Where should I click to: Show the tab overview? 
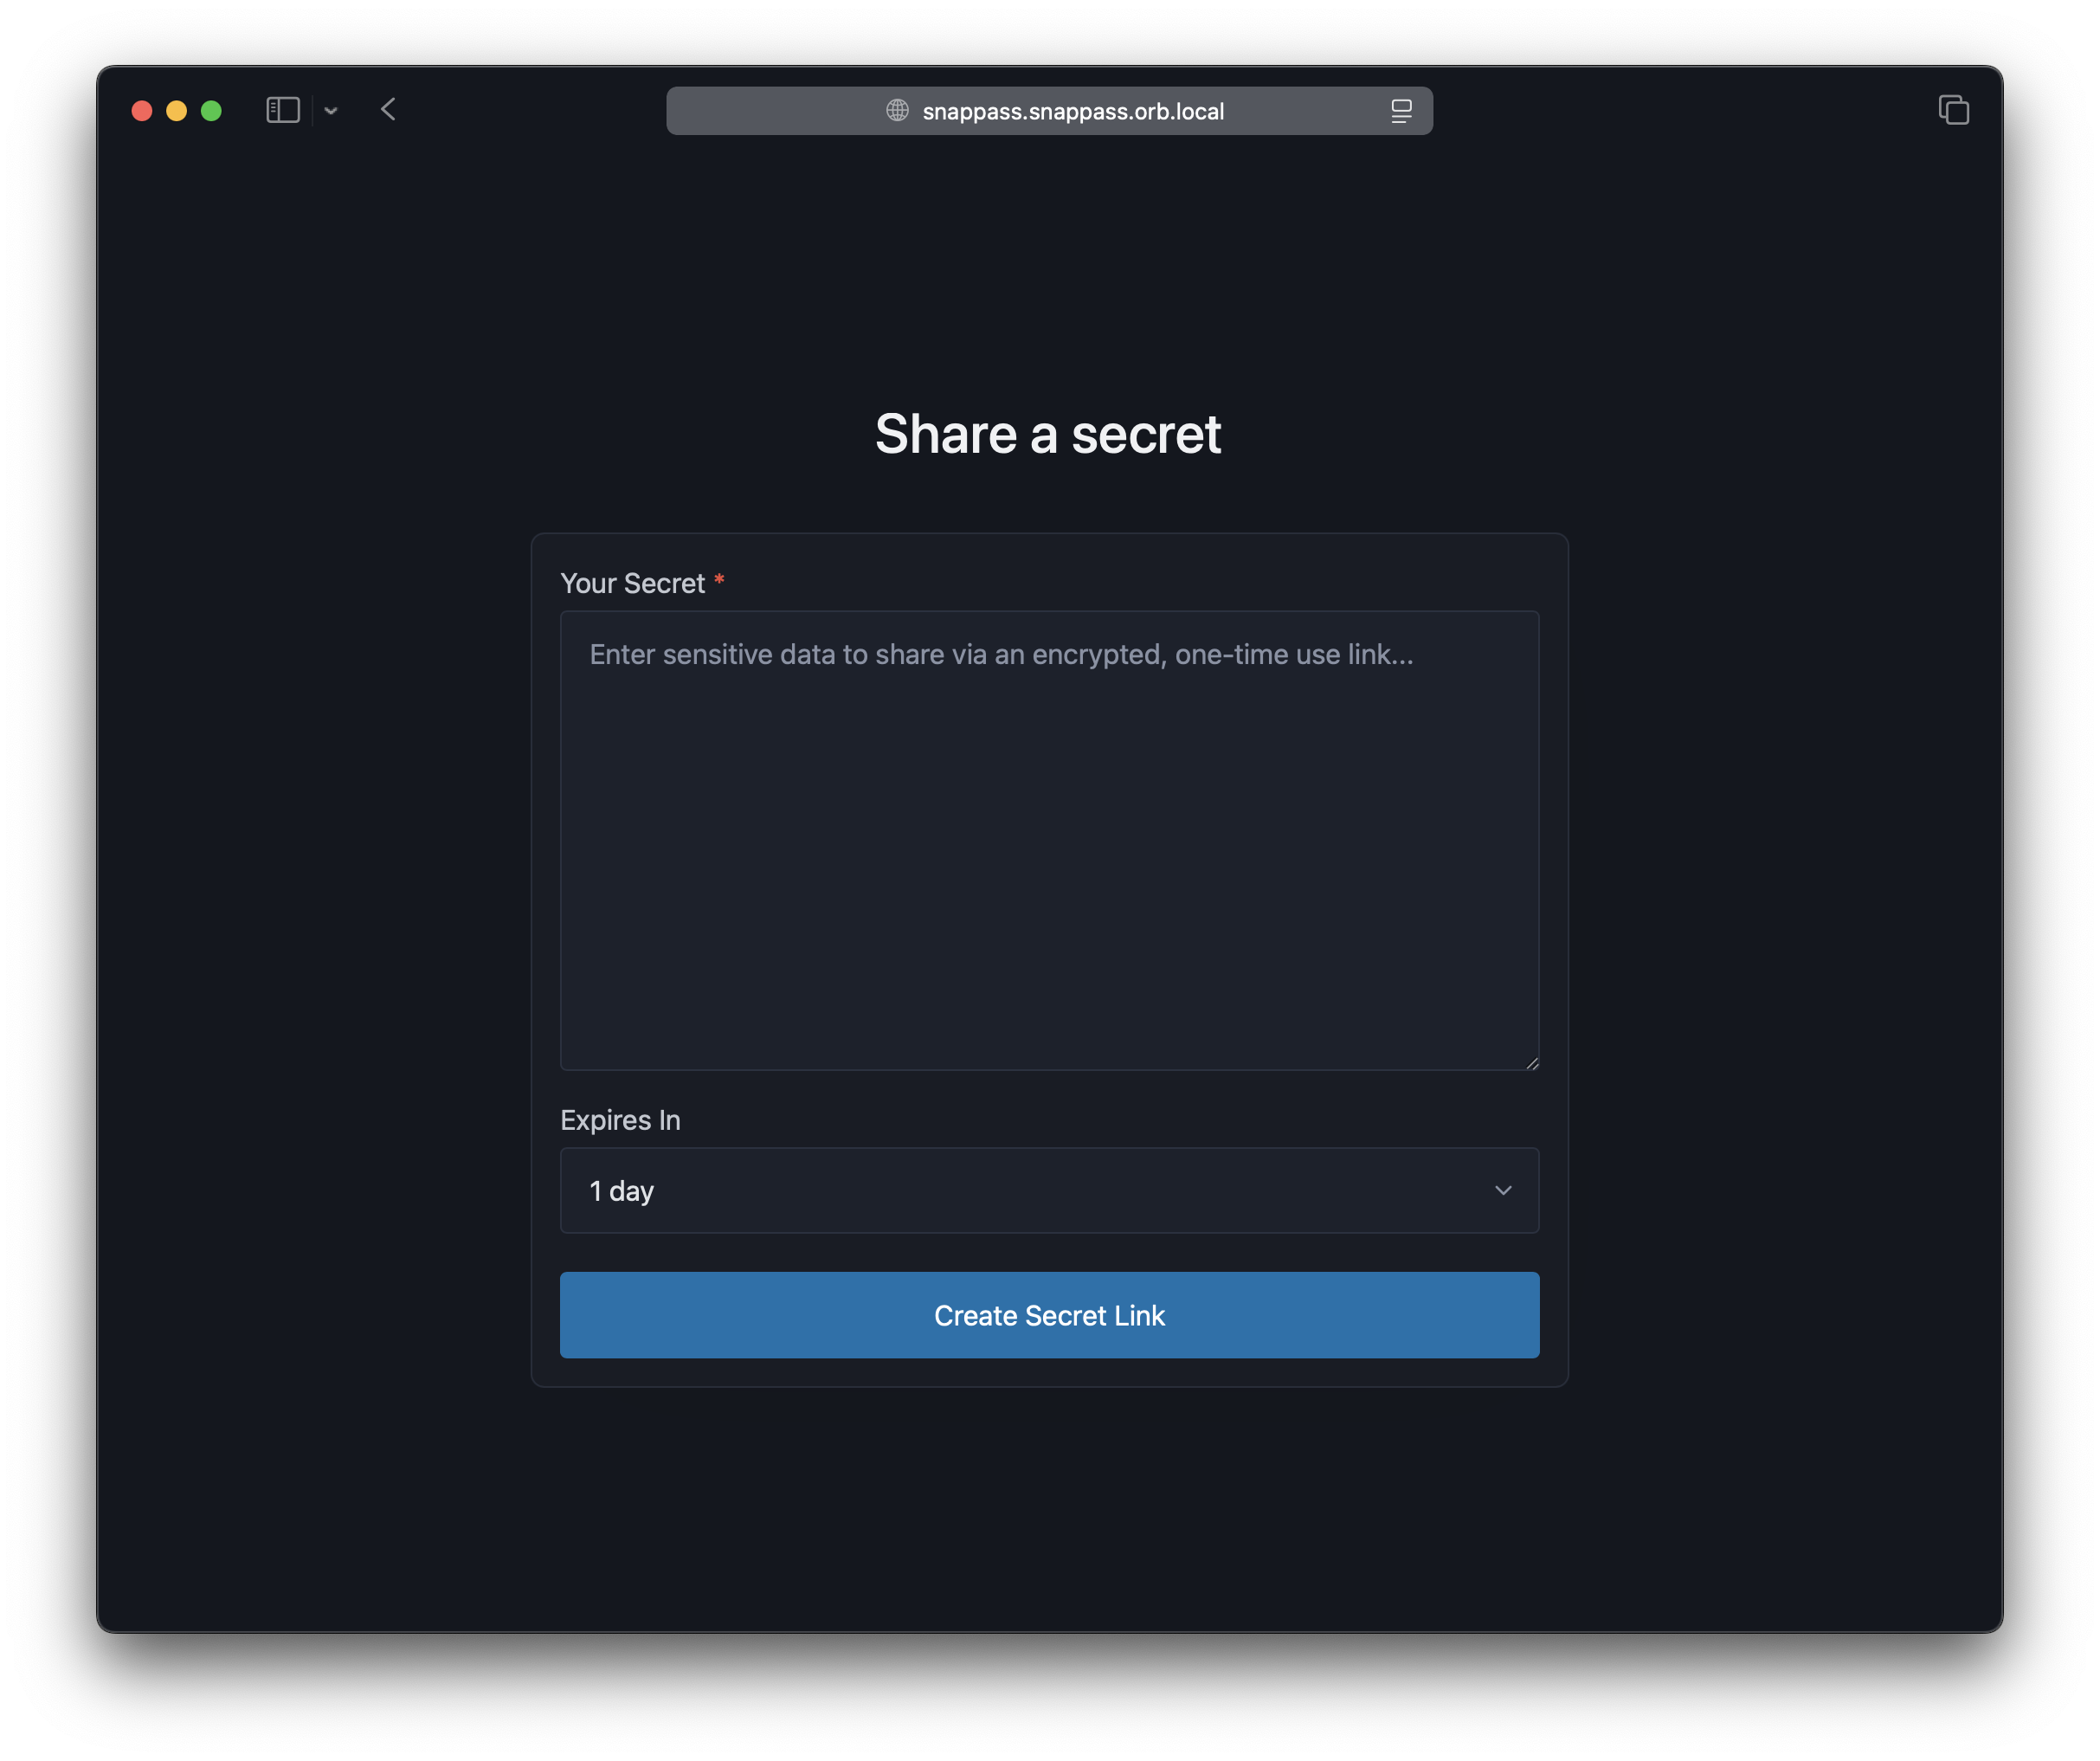(1953, 110)
